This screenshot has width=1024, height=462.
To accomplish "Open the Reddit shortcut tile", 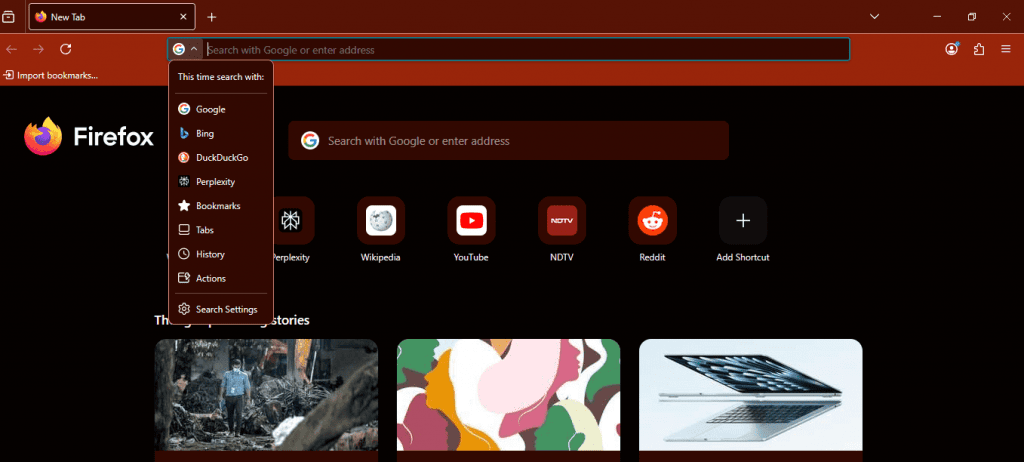I will (652, 221).
